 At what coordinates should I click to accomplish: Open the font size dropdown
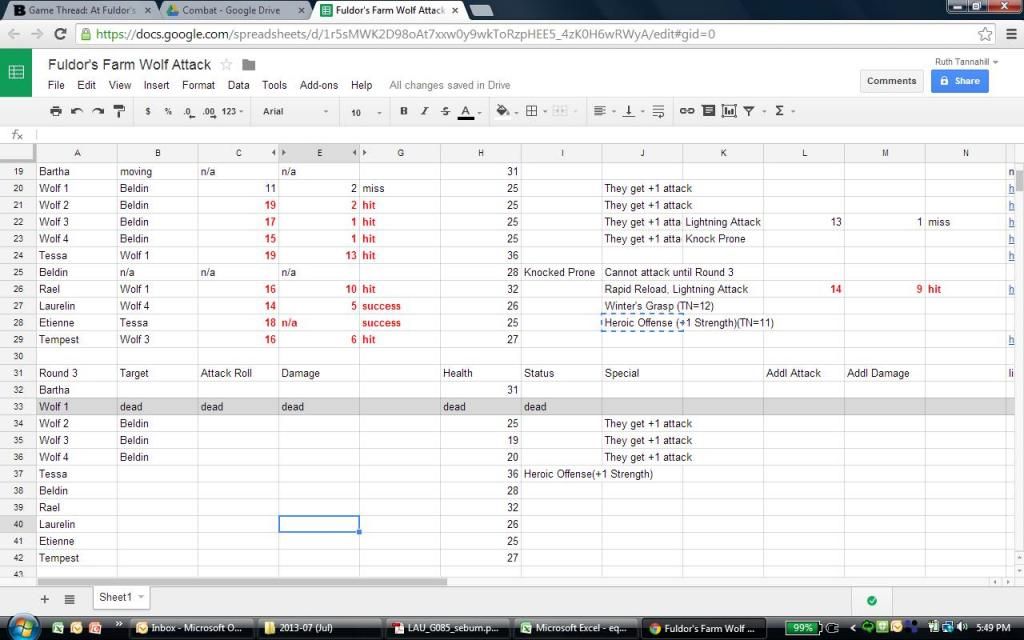tap(362, 112)
